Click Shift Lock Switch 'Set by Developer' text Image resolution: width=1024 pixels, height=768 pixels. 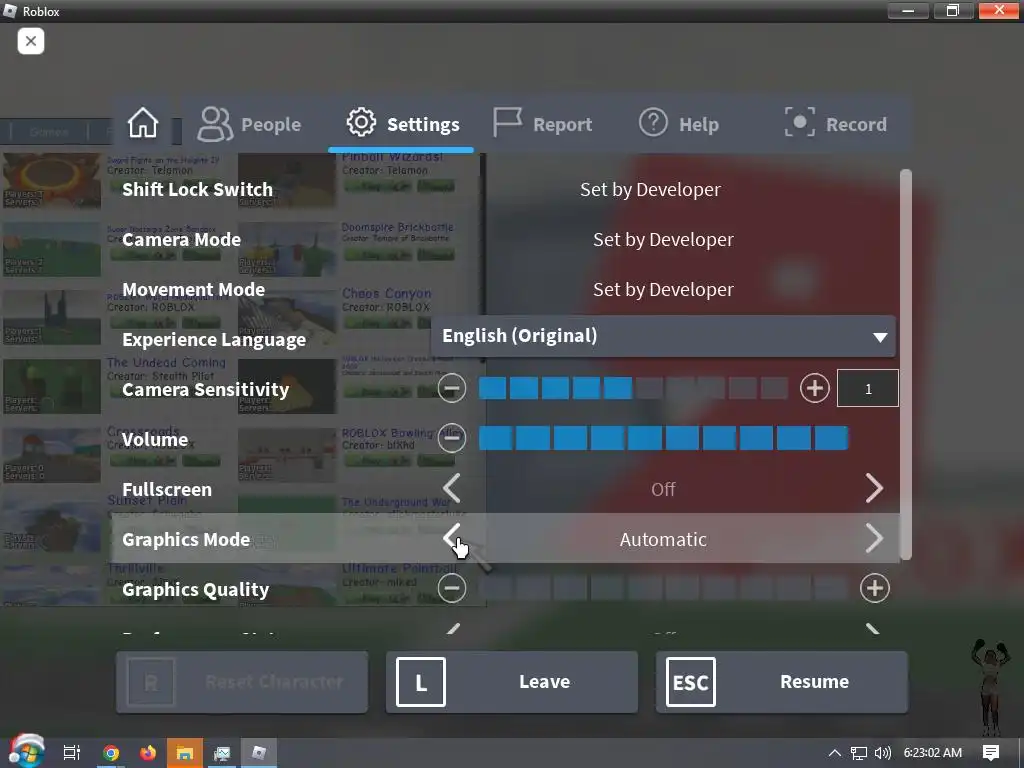point(650,189)
